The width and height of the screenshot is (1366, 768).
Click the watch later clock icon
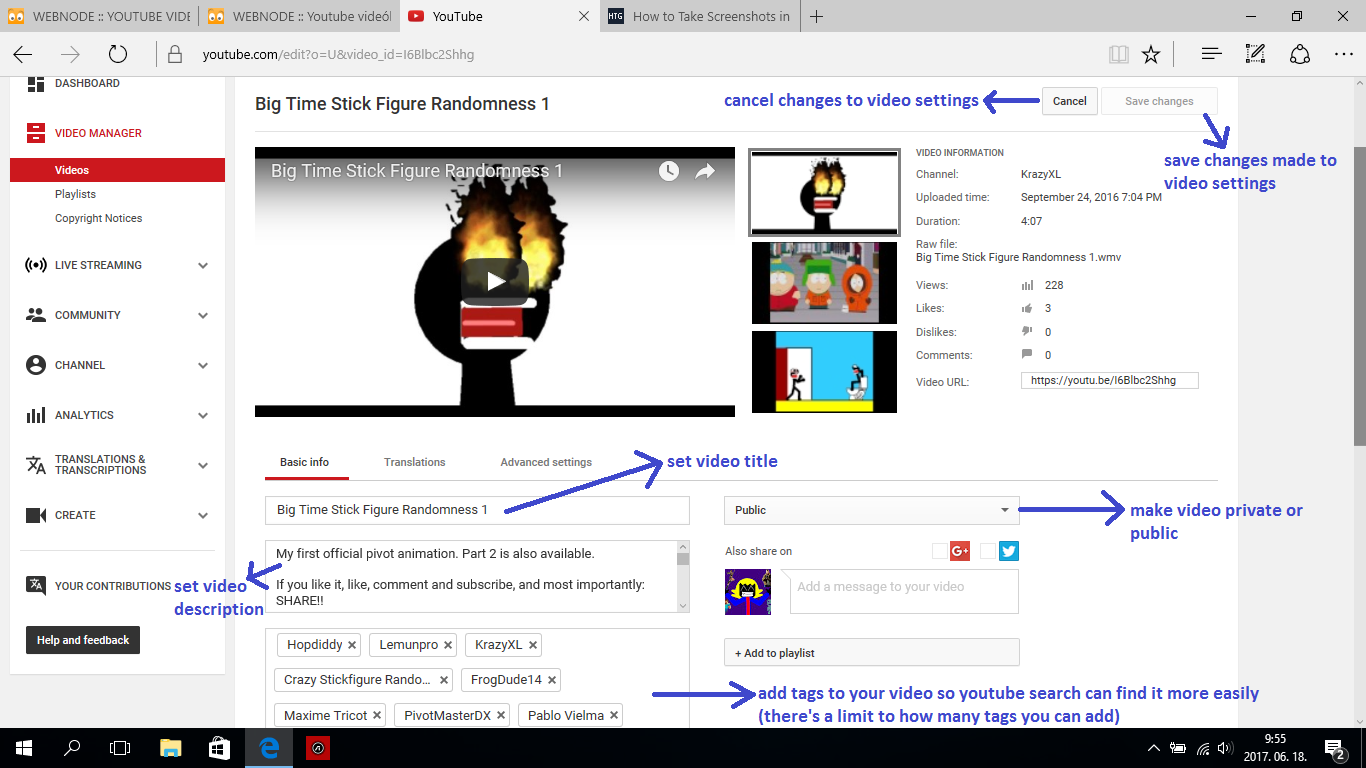click(668, 171)
